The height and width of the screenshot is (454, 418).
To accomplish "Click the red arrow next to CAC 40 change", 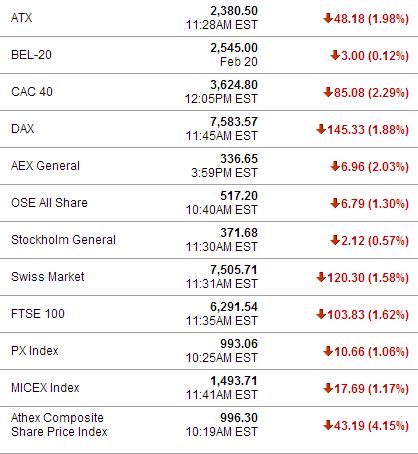I will tap(328, 92).
